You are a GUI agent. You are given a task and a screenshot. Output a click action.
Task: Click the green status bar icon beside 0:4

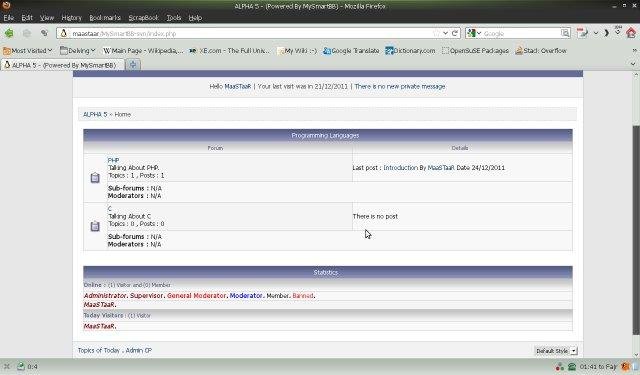point(21,366)
